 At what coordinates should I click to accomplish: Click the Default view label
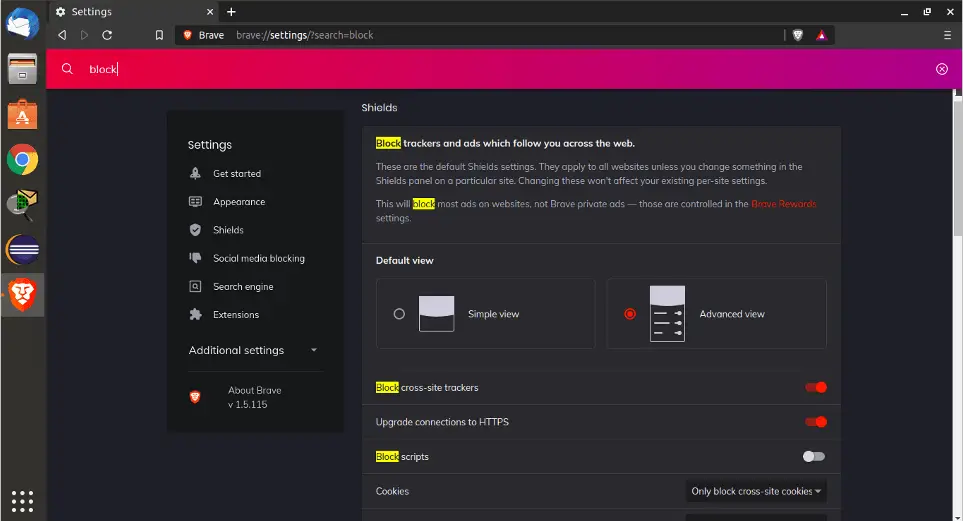pyautogui.click(x=405, y=260)
